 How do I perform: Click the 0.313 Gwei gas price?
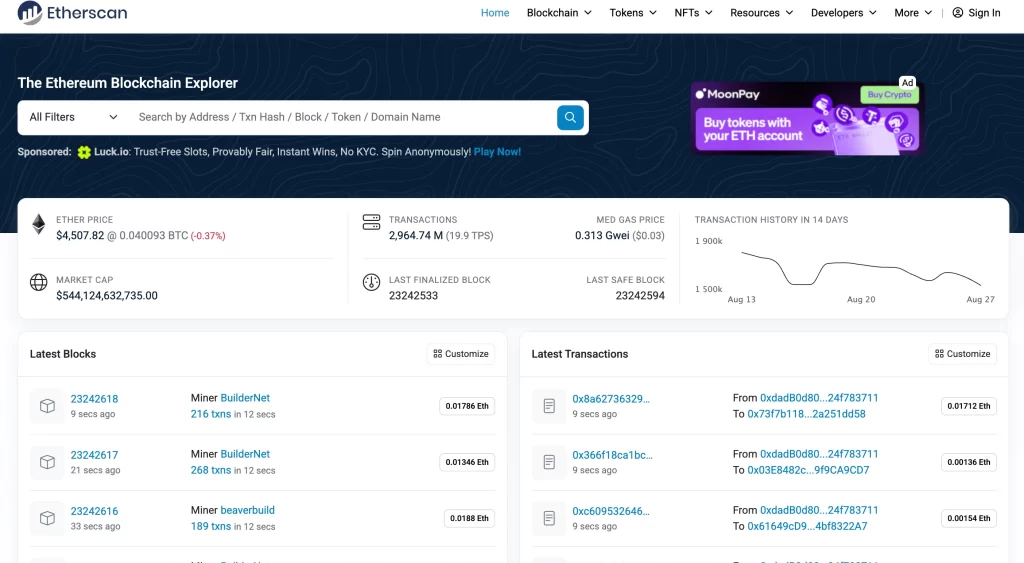click(x=602, y=236)
